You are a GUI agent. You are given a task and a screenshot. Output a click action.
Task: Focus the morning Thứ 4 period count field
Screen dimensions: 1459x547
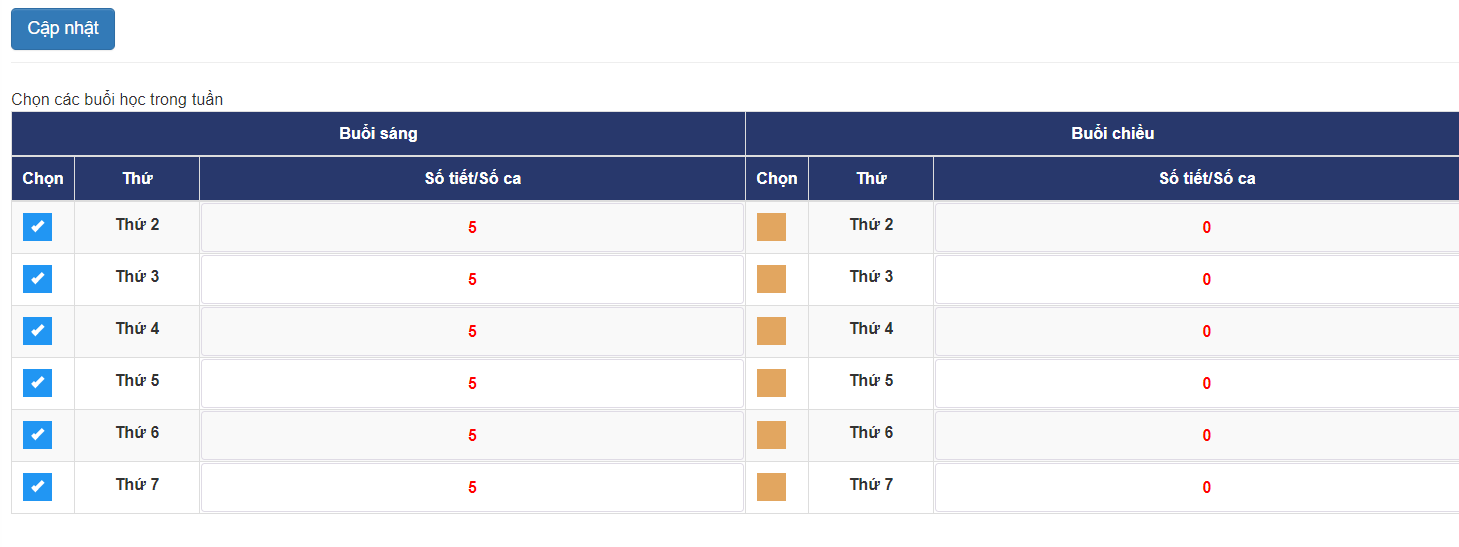tap(472, 332)
